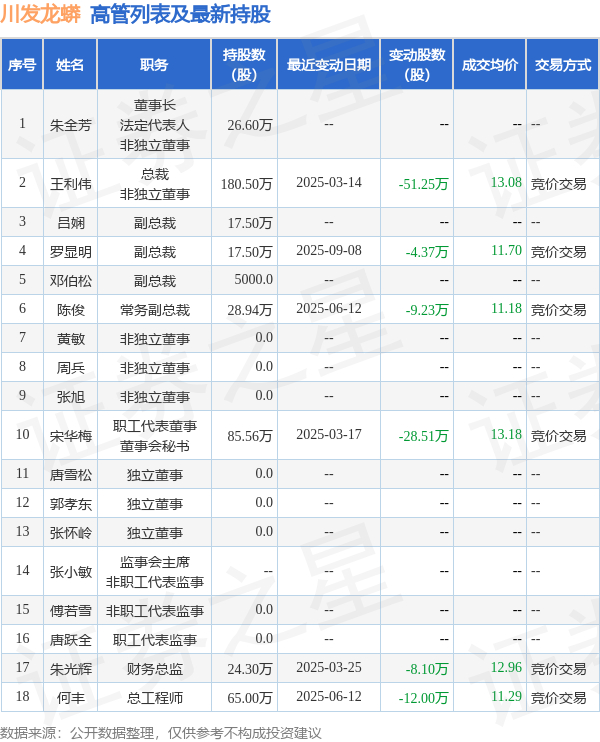Viewport: 600px width, 742px height.
Task: Click the date 2025-03-17
Action: 329,434
